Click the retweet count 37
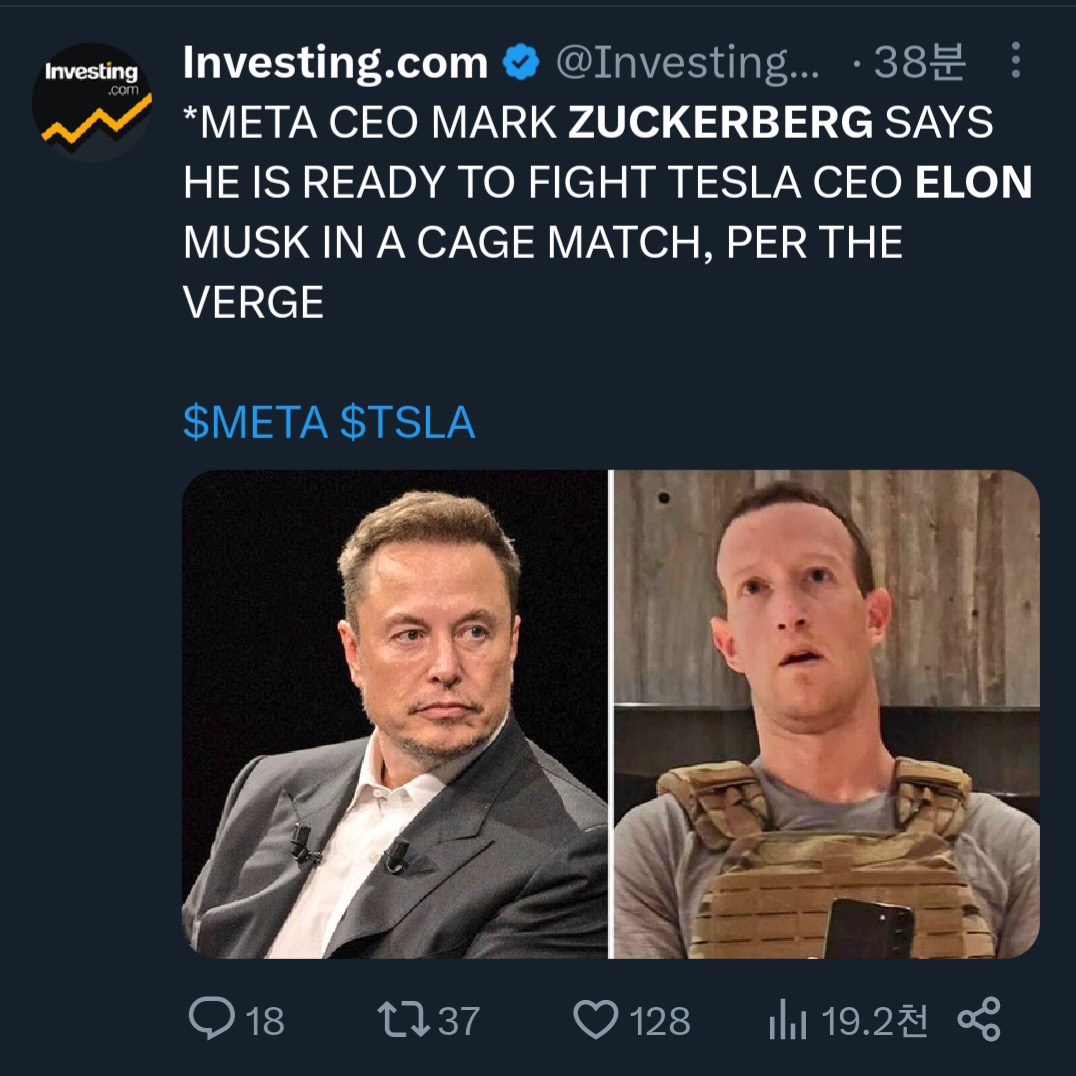This screenshot has width=1076, height=1076. click(x=459, y=1021)
